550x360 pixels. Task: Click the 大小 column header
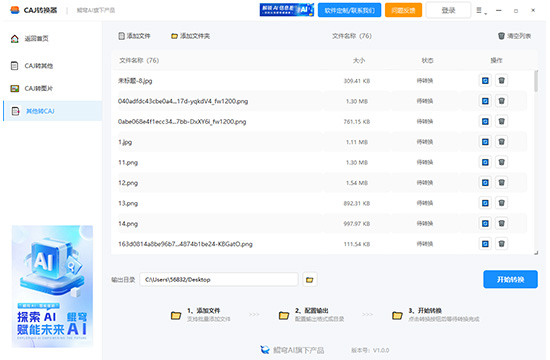point(359,61)
